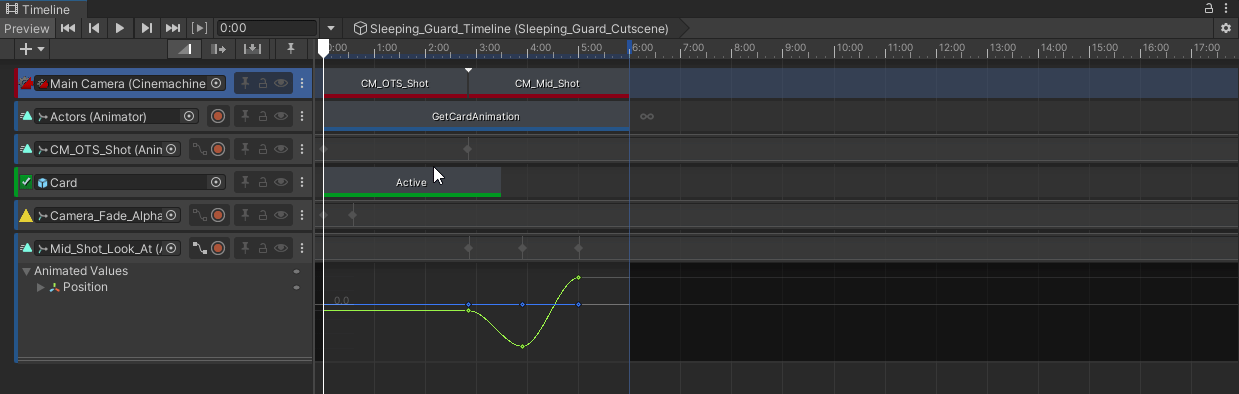Jump to the end of the timeline
The height and width of the screenshot is (394, 1239).
172,28
